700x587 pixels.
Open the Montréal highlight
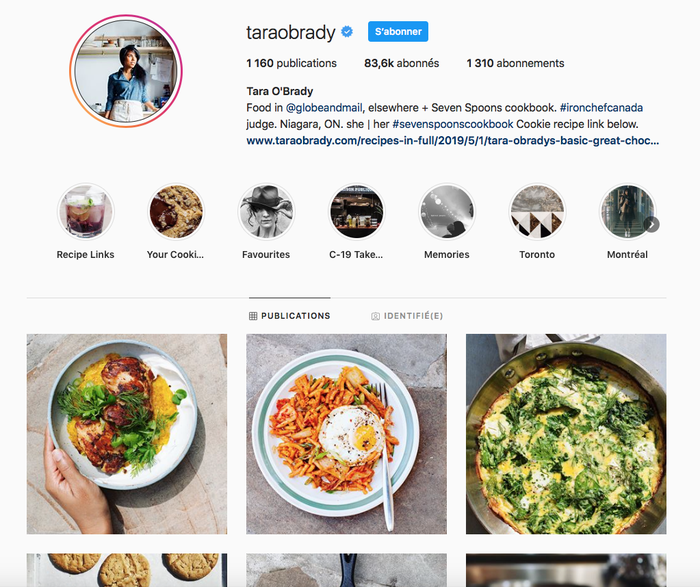[627, 212]
